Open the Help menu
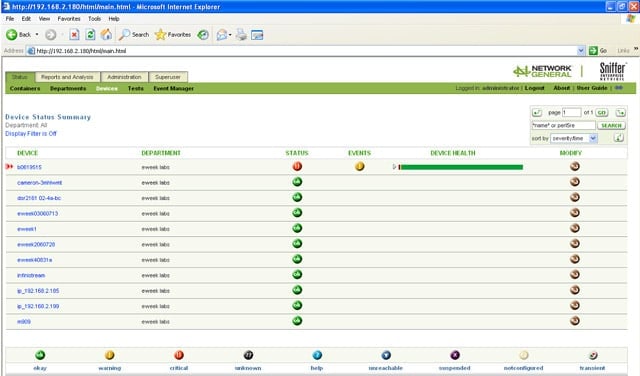 114,19
